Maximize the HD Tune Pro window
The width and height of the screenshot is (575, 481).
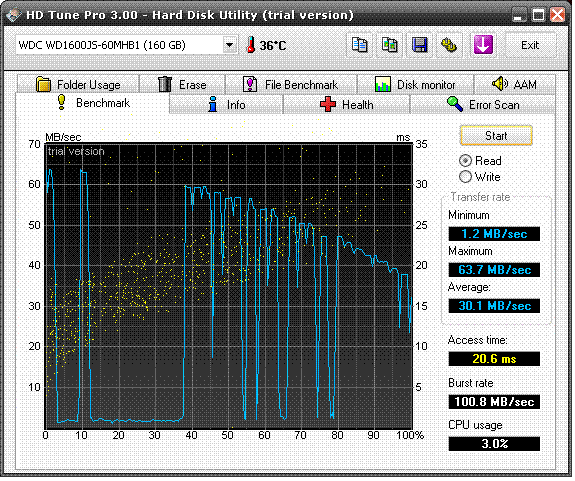538,15
